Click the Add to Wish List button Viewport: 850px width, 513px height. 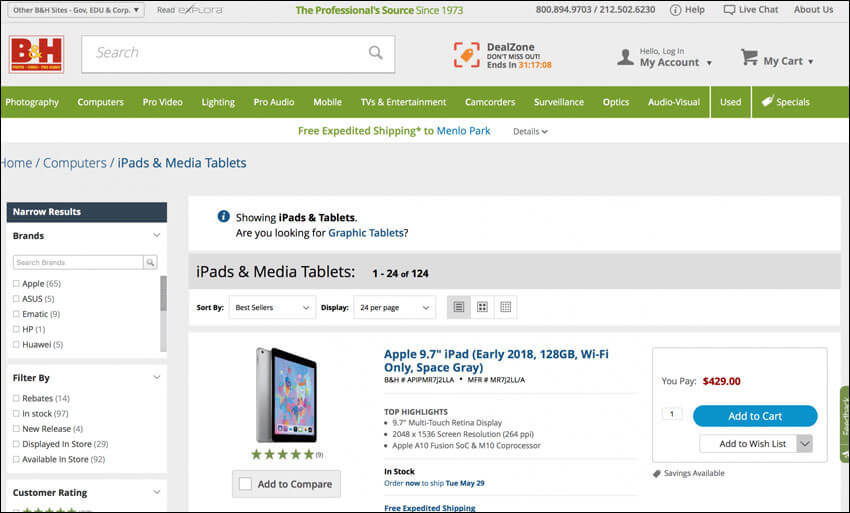click(x=749, y=444)
